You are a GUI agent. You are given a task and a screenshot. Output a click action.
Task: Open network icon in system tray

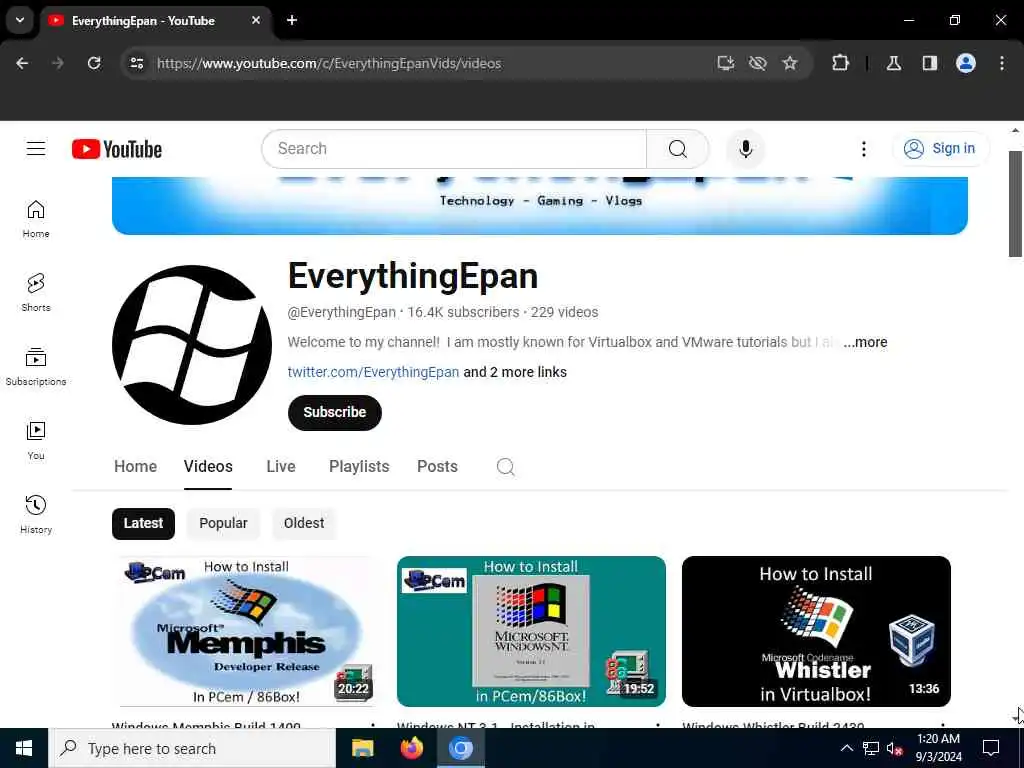871,749
